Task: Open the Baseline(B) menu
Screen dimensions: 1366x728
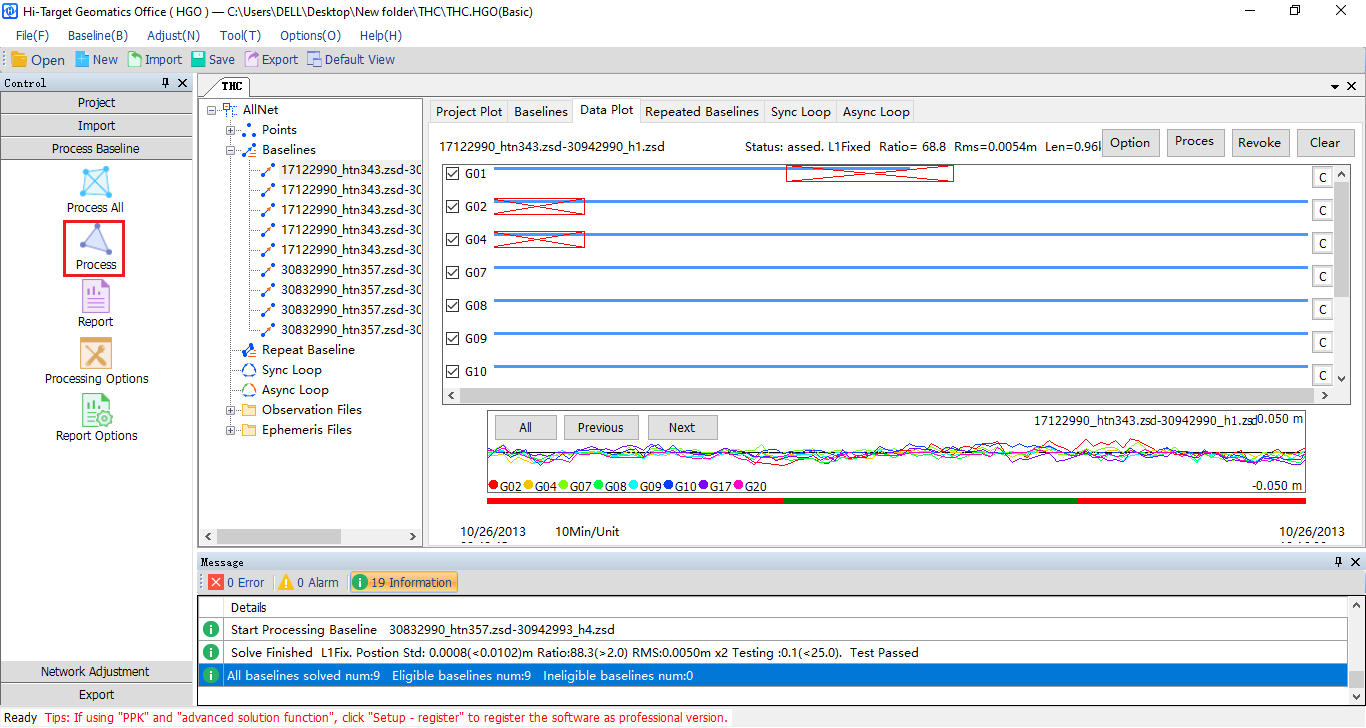Action: 97,36
